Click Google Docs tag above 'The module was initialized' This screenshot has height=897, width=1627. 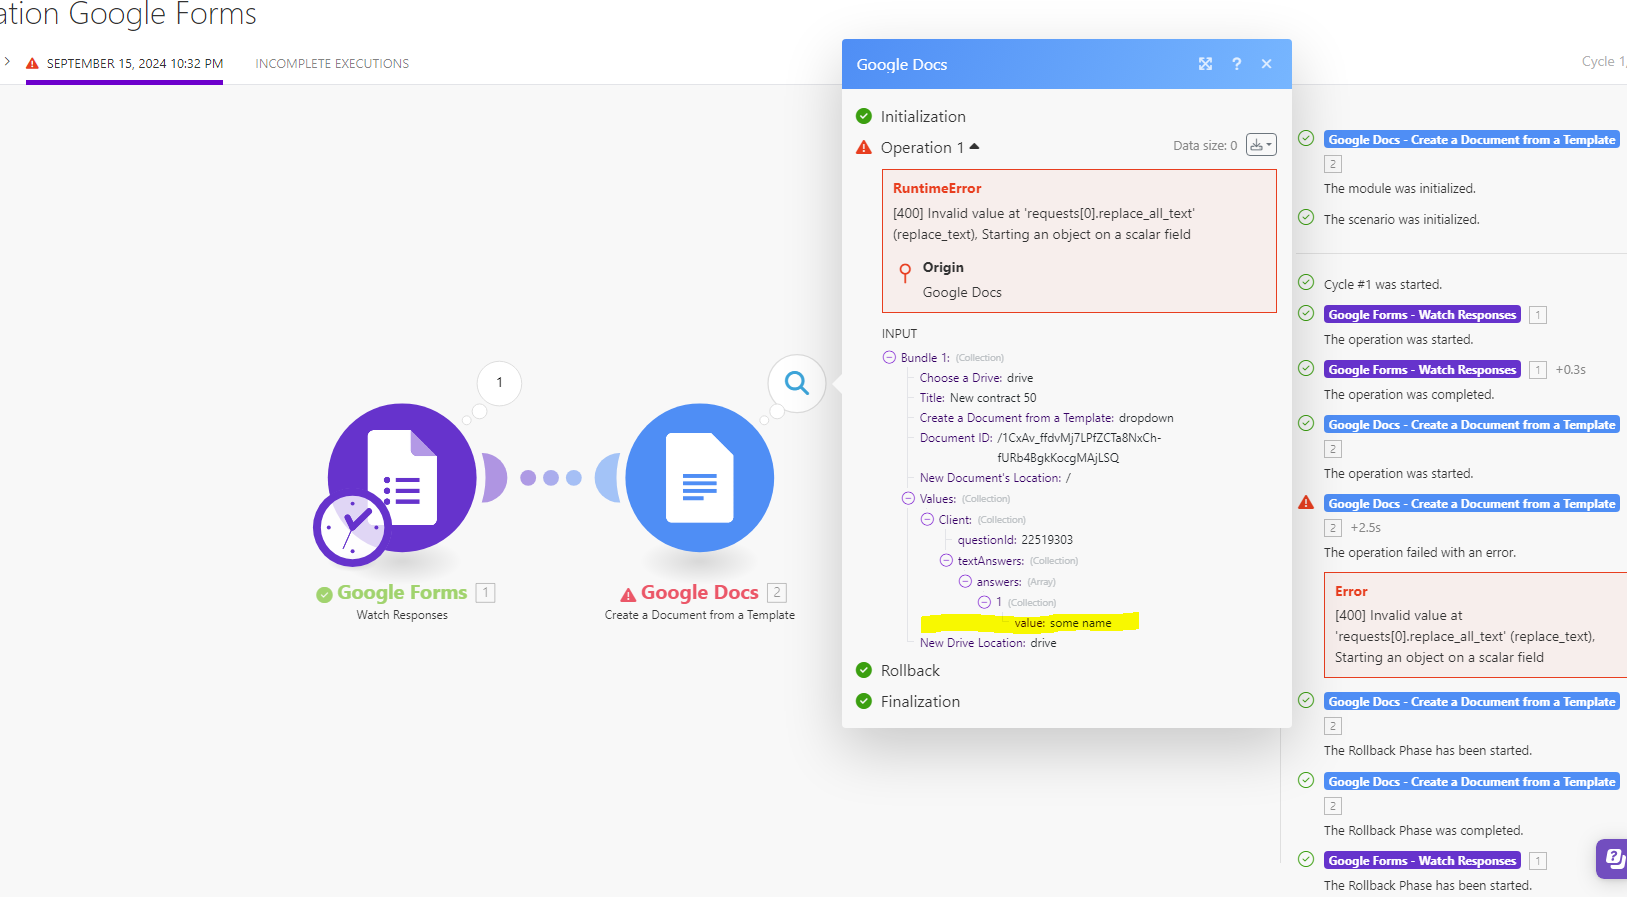[x=1472, y=140]
